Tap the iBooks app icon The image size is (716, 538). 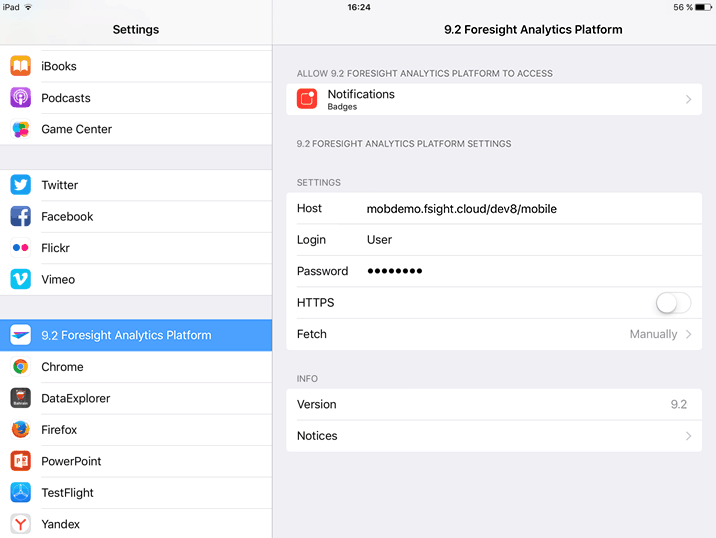pos(21,66)
